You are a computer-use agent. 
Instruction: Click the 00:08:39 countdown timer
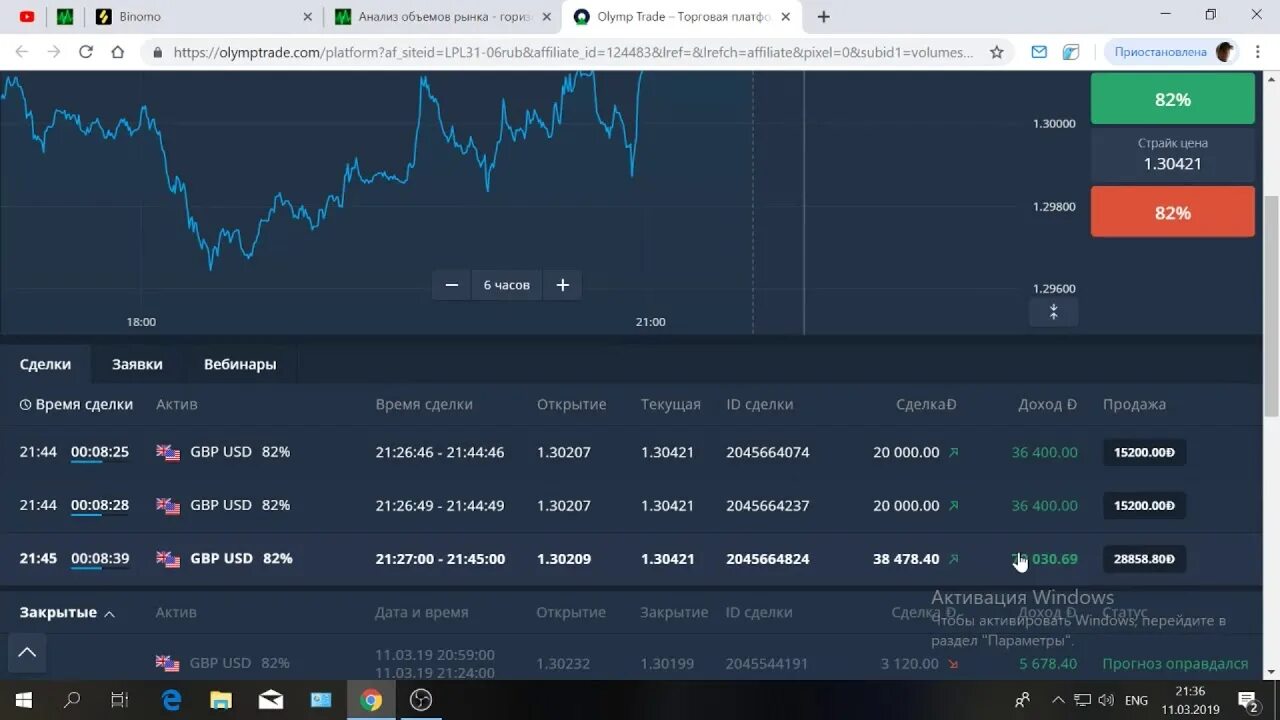pos(100,558)
